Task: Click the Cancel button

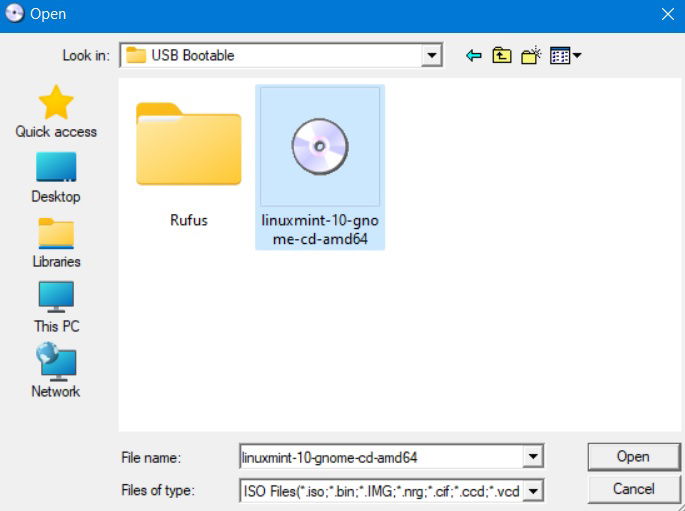Action: (x=633, y=489)
